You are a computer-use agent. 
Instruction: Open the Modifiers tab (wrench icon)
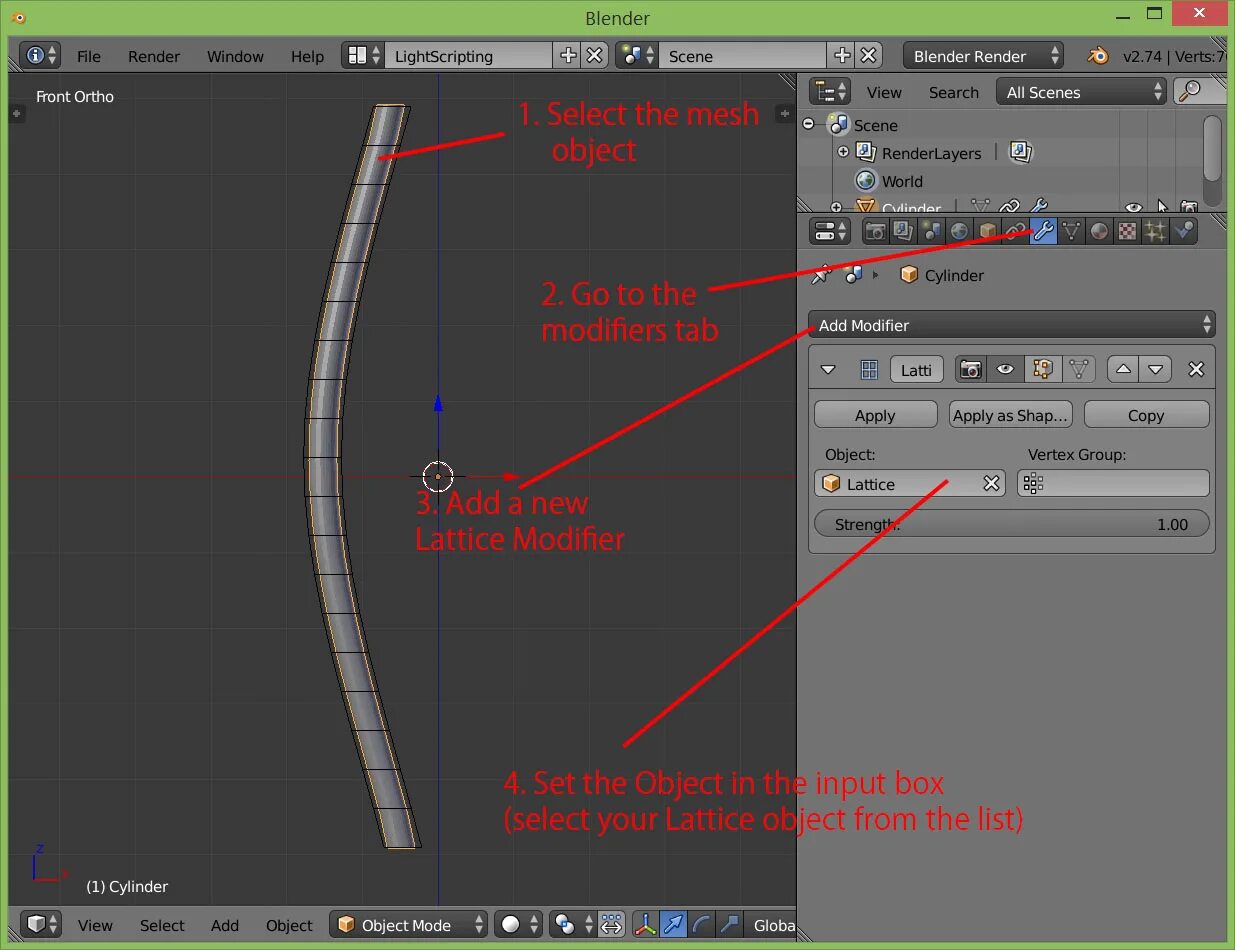coord(1043,231)
